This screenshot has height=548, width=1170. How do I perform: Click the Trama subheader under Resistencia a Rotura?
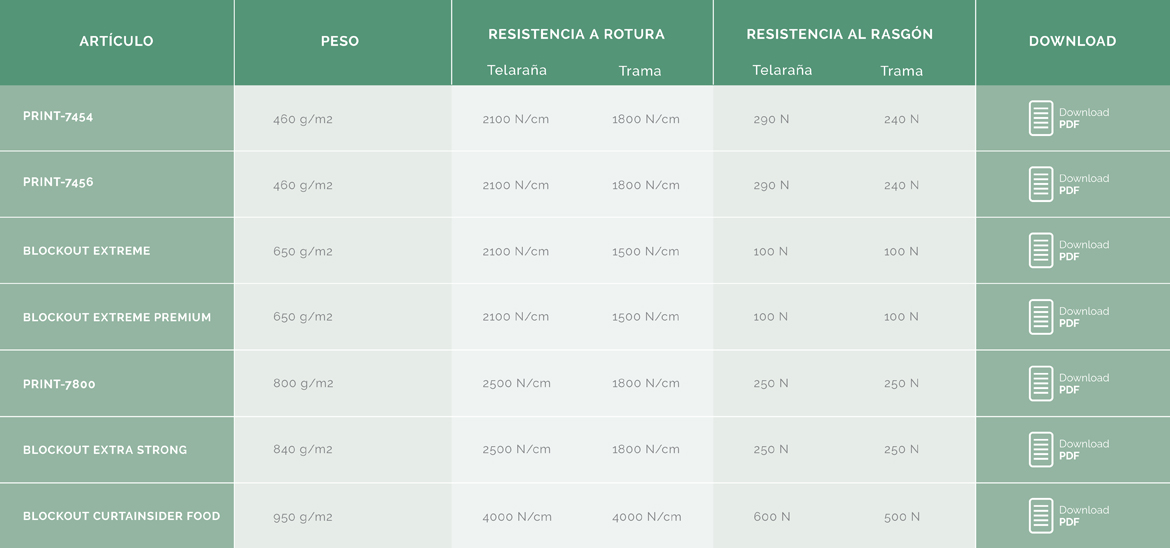point(639,71)
